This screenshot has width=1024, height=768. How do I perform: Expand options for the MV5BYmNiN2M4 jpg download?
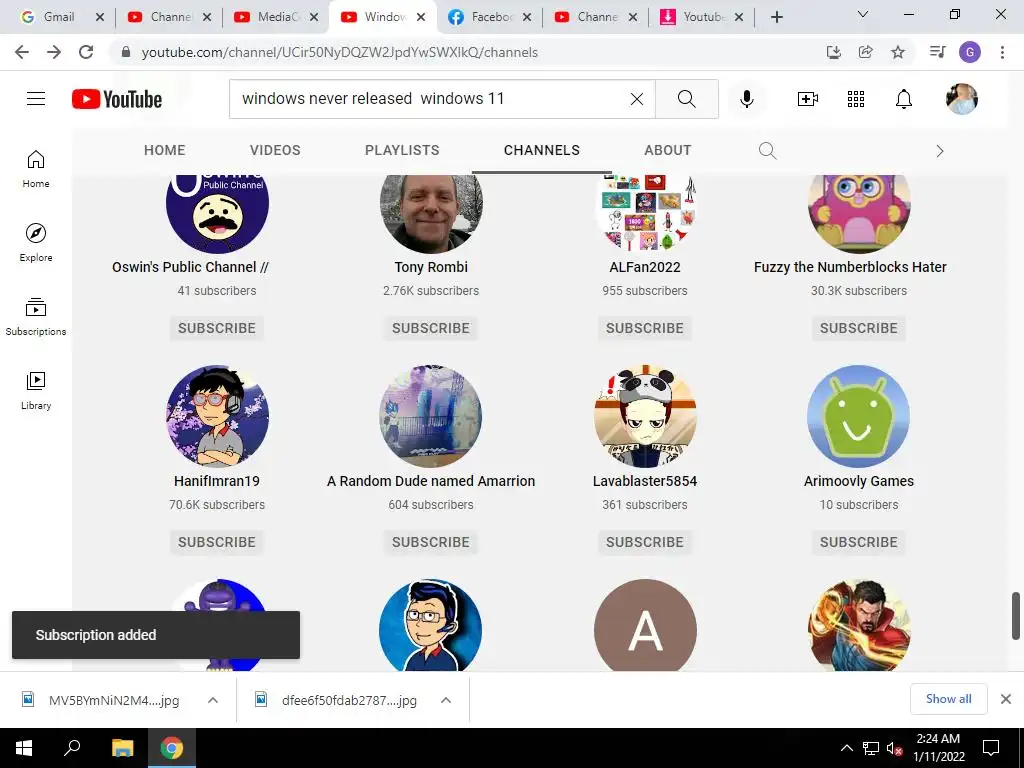[213, 700]
